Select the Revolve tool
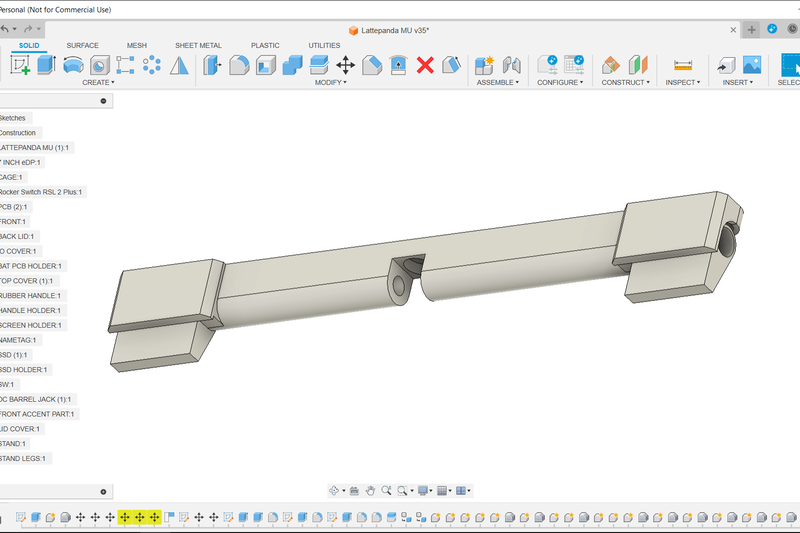800x533 pixels. click(73, 65)
